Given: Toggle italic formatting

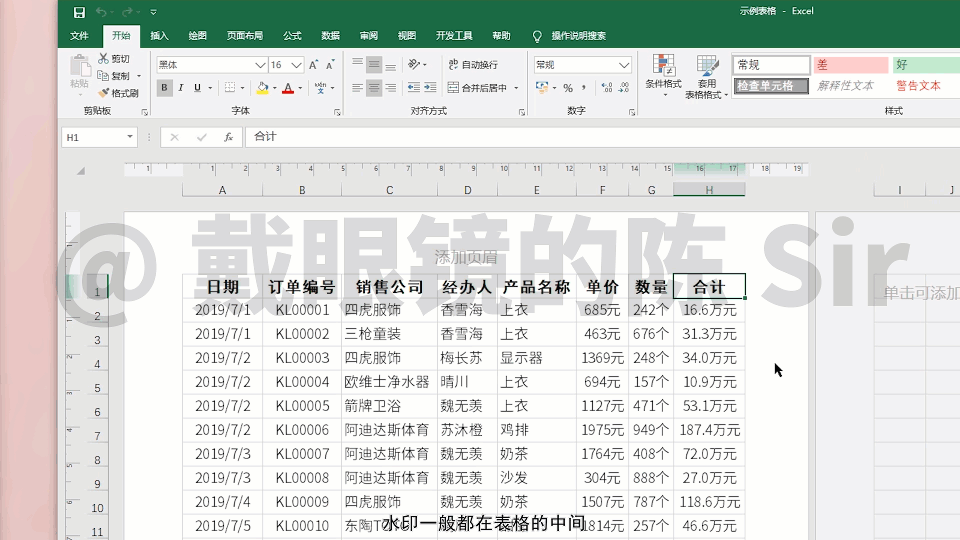Looking at the screenshot, I should point(181,88).
